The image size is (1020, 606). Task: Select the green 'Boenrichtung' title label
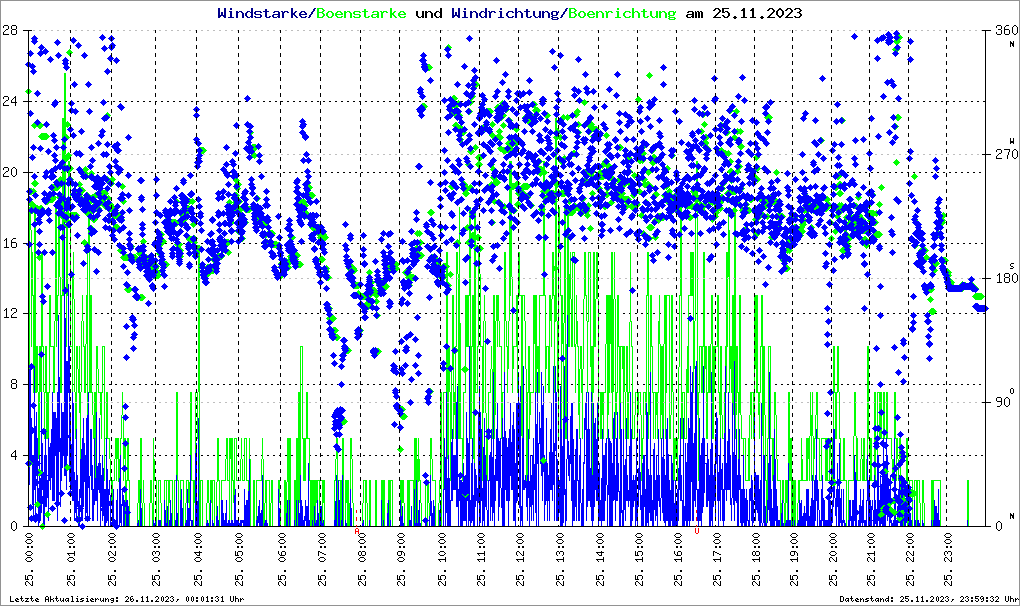tap(622, 13)
